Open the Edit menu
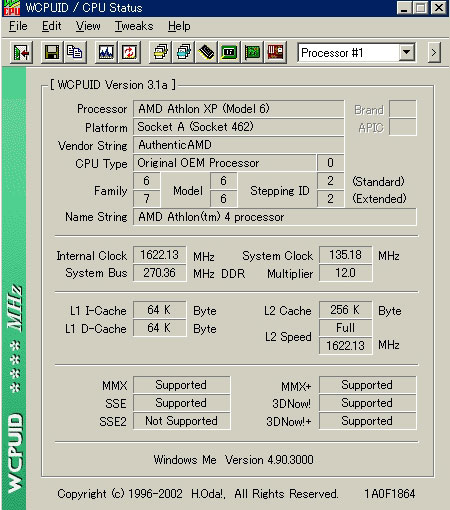The height and width of the screenshot is (510, 450). click(52, 26)
